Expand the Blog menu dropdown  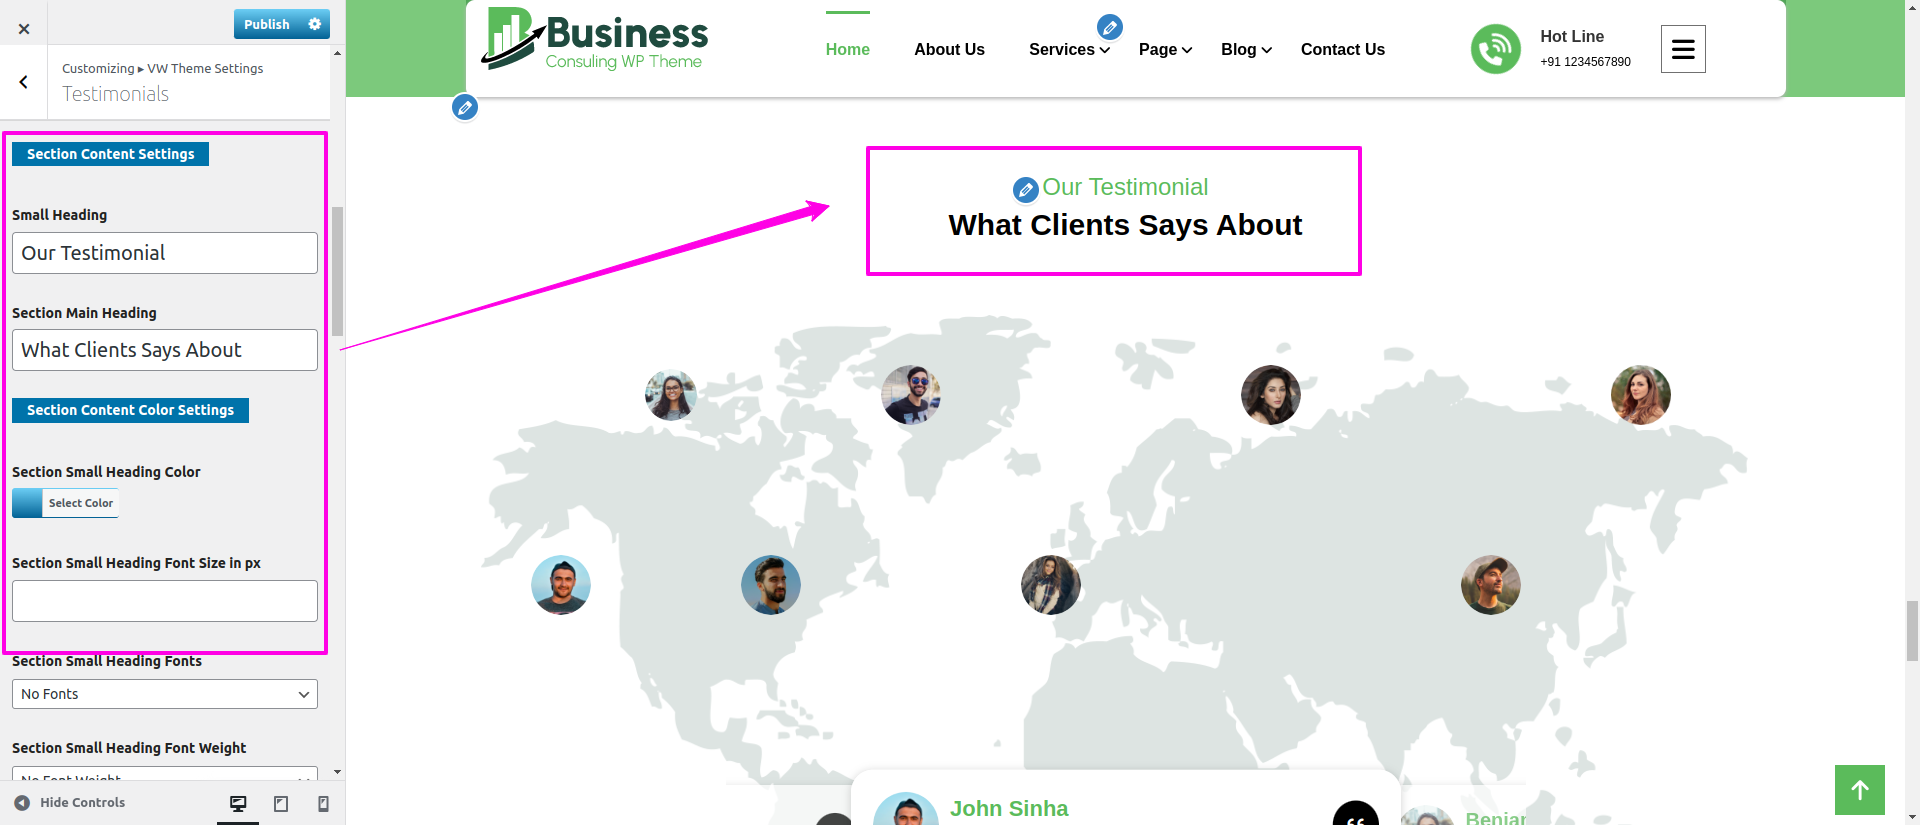click(x=1246, y=50)
